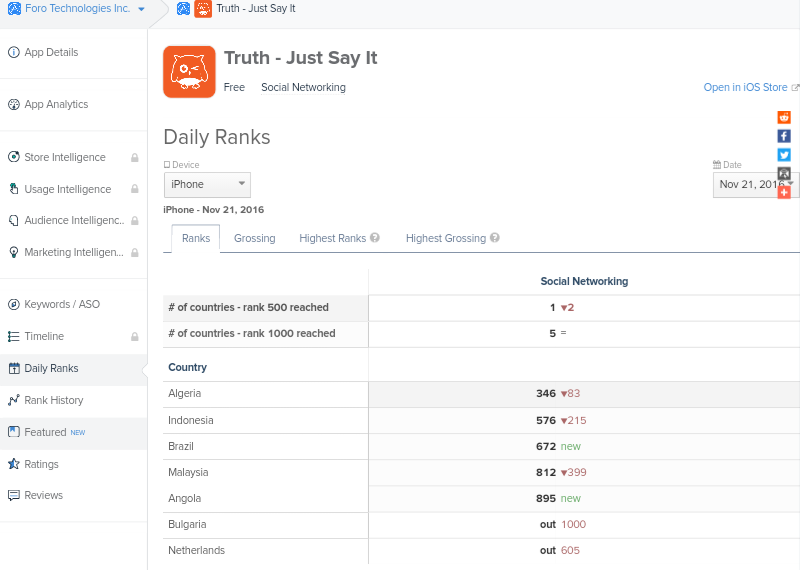
Task: Select the Ranks tab
Action: (196, 238)
